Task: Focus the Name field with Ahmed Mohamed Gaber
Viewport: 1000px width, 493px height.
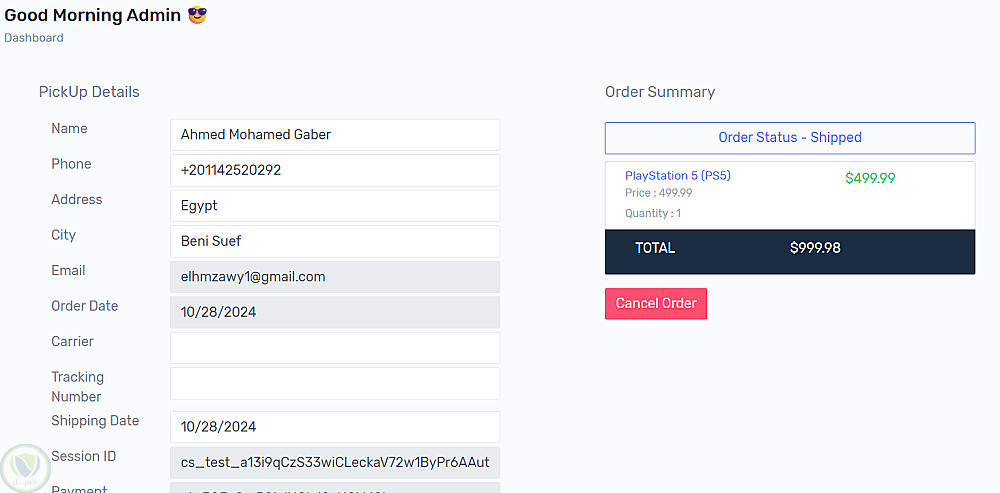Action: pos(334,135)
